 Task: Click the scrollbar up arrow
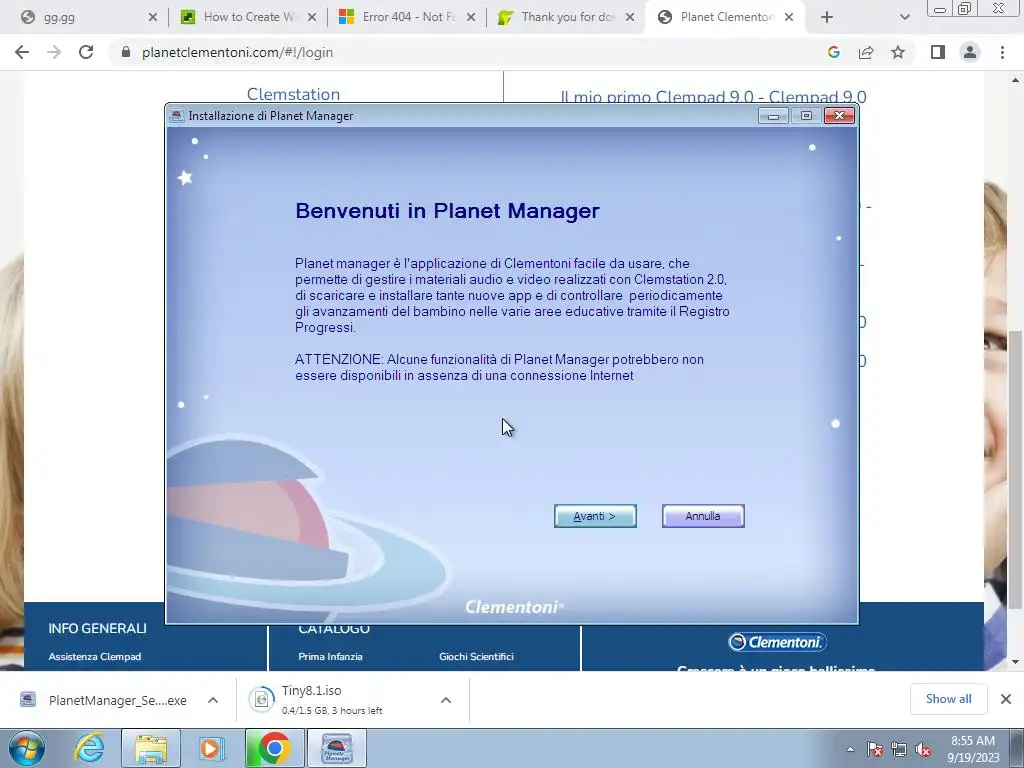tap(1014, 80)
